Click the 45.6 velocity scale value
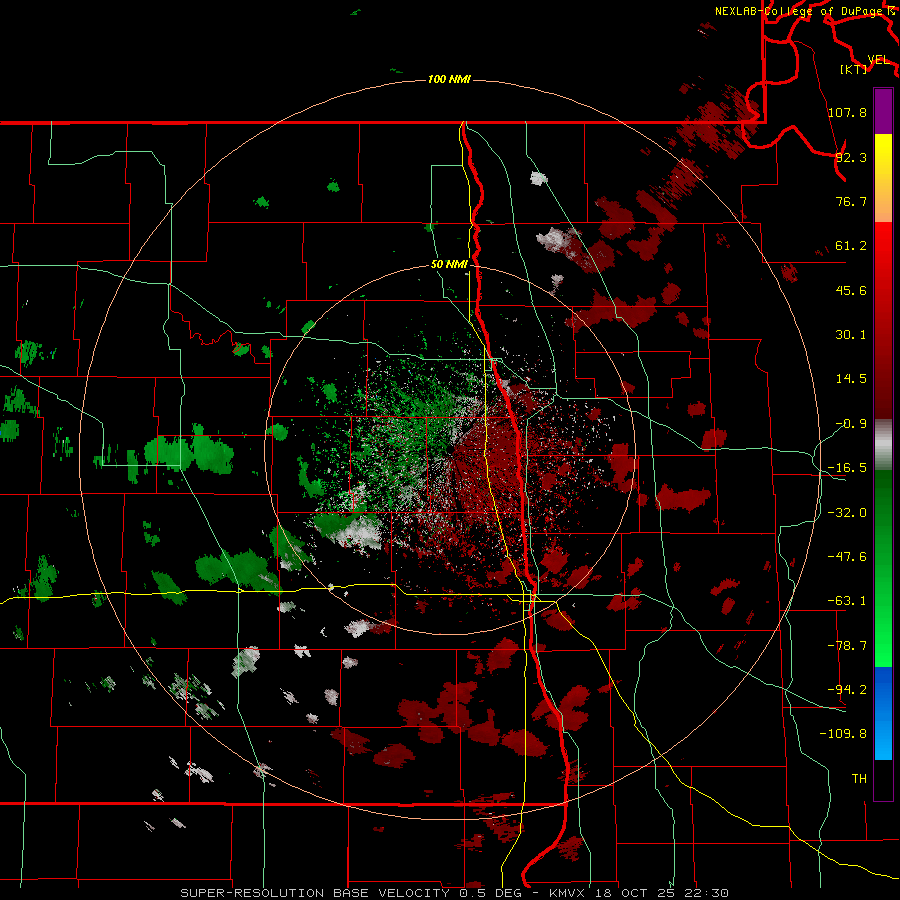This screenshot has width=900, height=900. point(851,290)
